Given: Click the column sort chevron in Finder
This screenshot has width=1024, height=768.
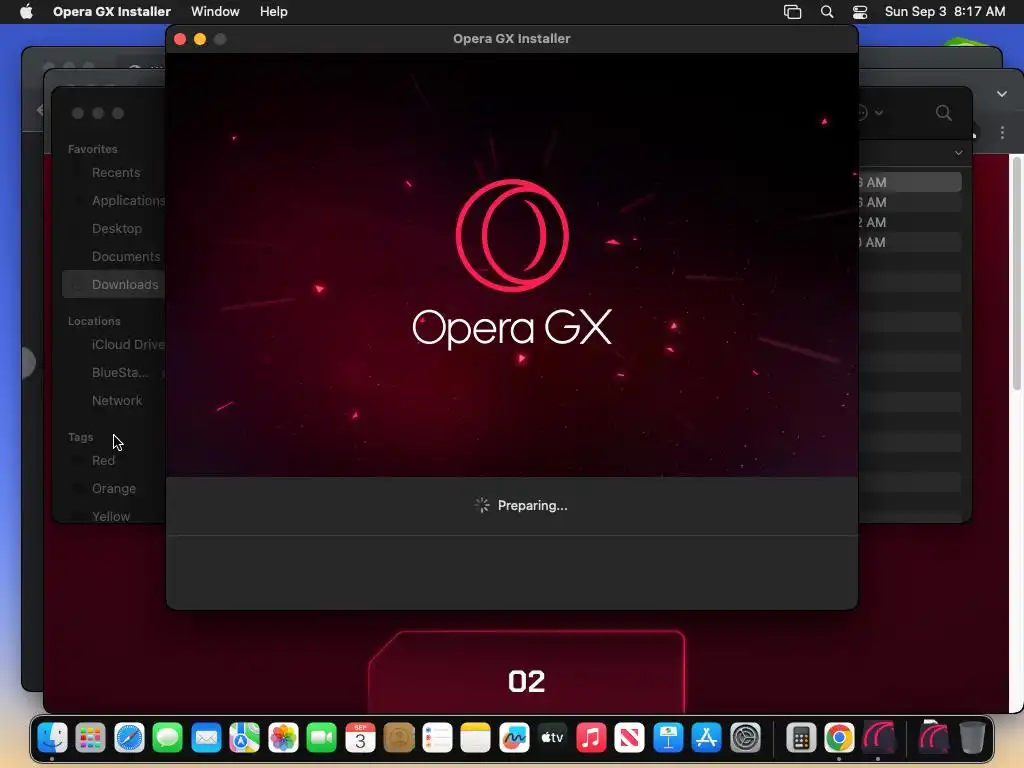Looking at the screenshot, I should pos(958,153).
